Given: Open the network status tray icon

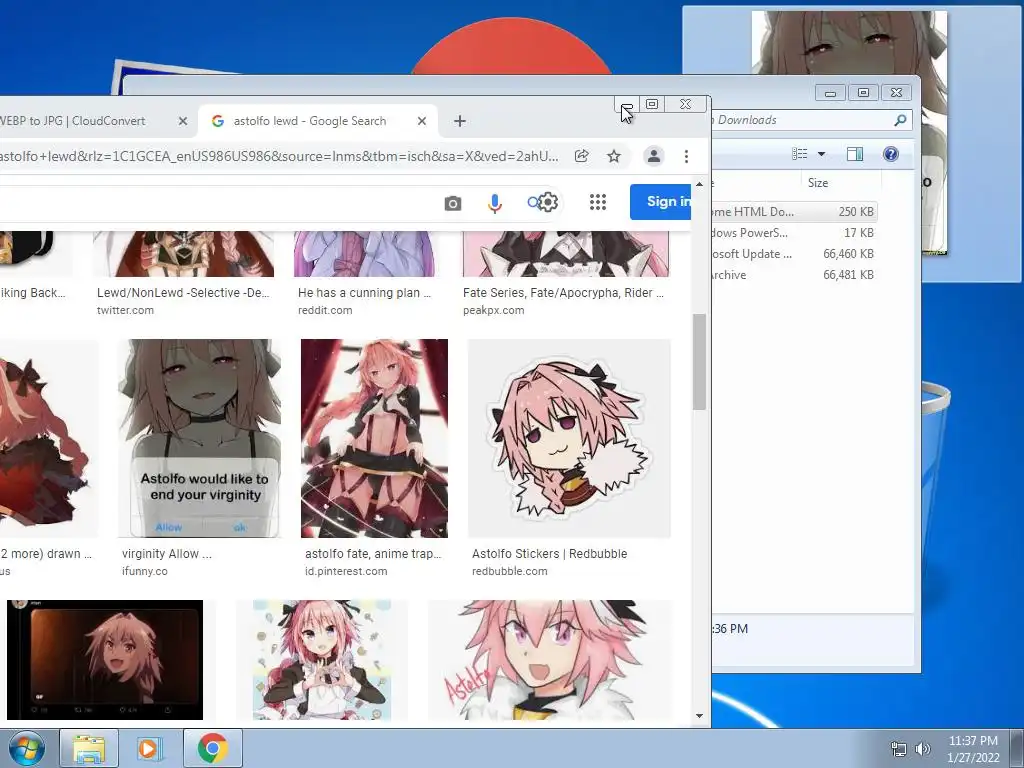Looking at the screenshot, I should [899, 749].
